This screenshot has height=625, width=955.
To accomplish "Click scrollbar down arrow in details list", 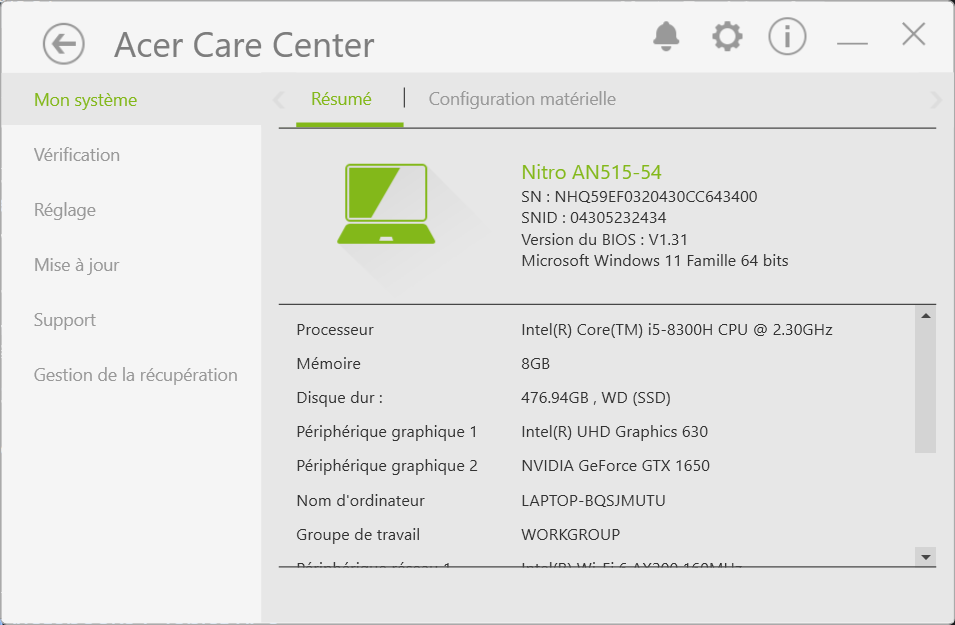I will point(925,557).
